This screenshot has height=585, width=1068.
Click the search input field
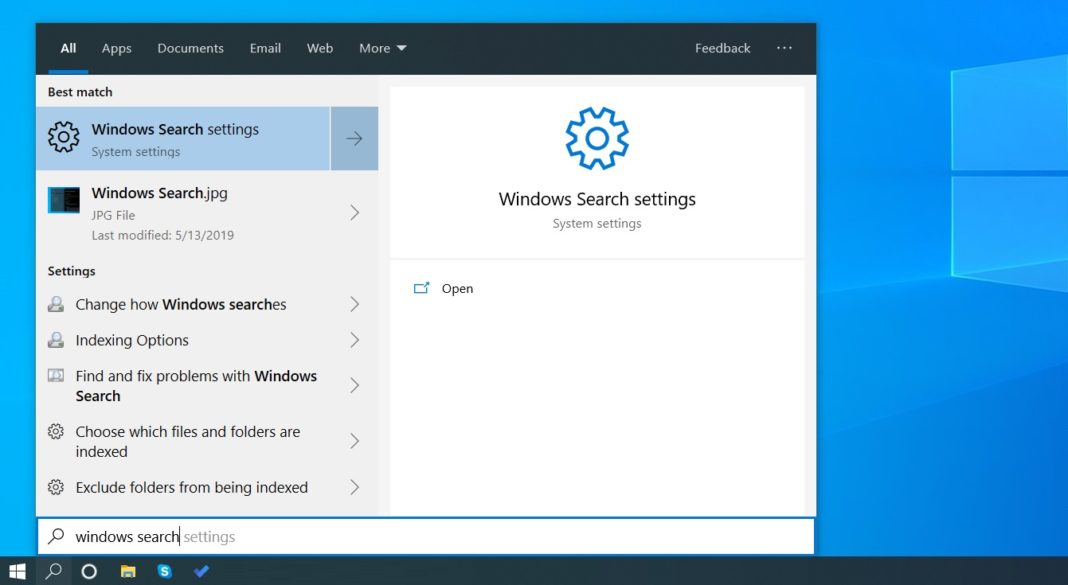[300, 536]
